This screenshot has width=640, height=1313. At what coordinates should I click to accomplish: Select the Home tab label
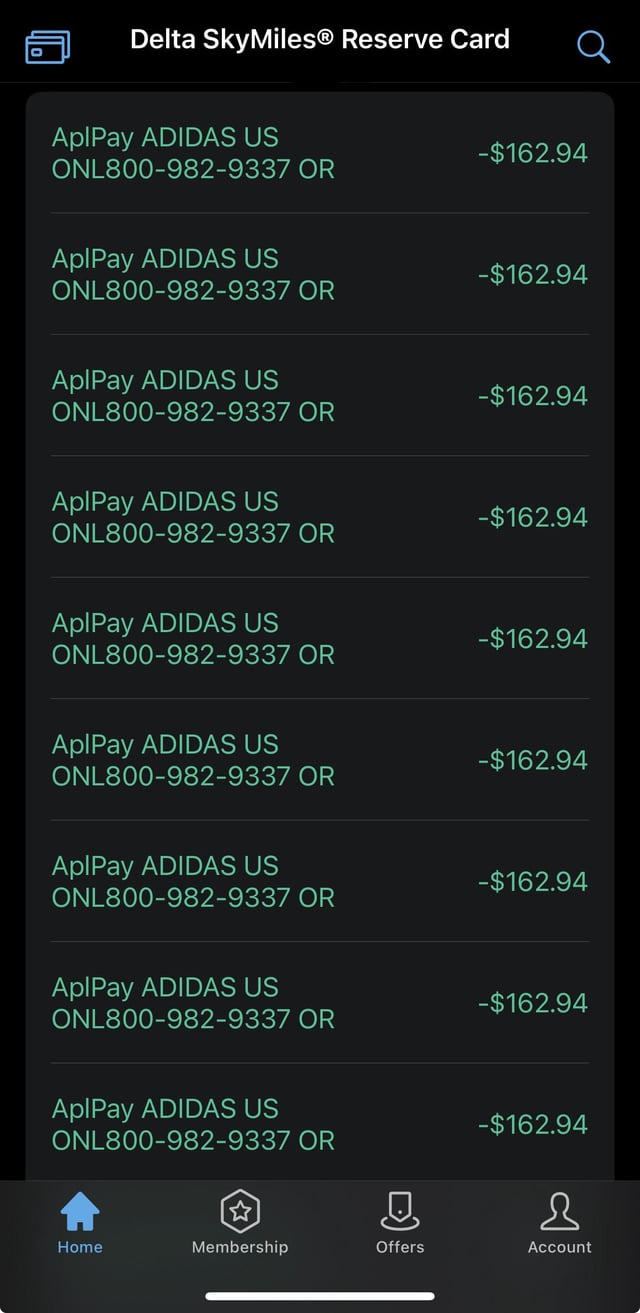pos(80,1247)
